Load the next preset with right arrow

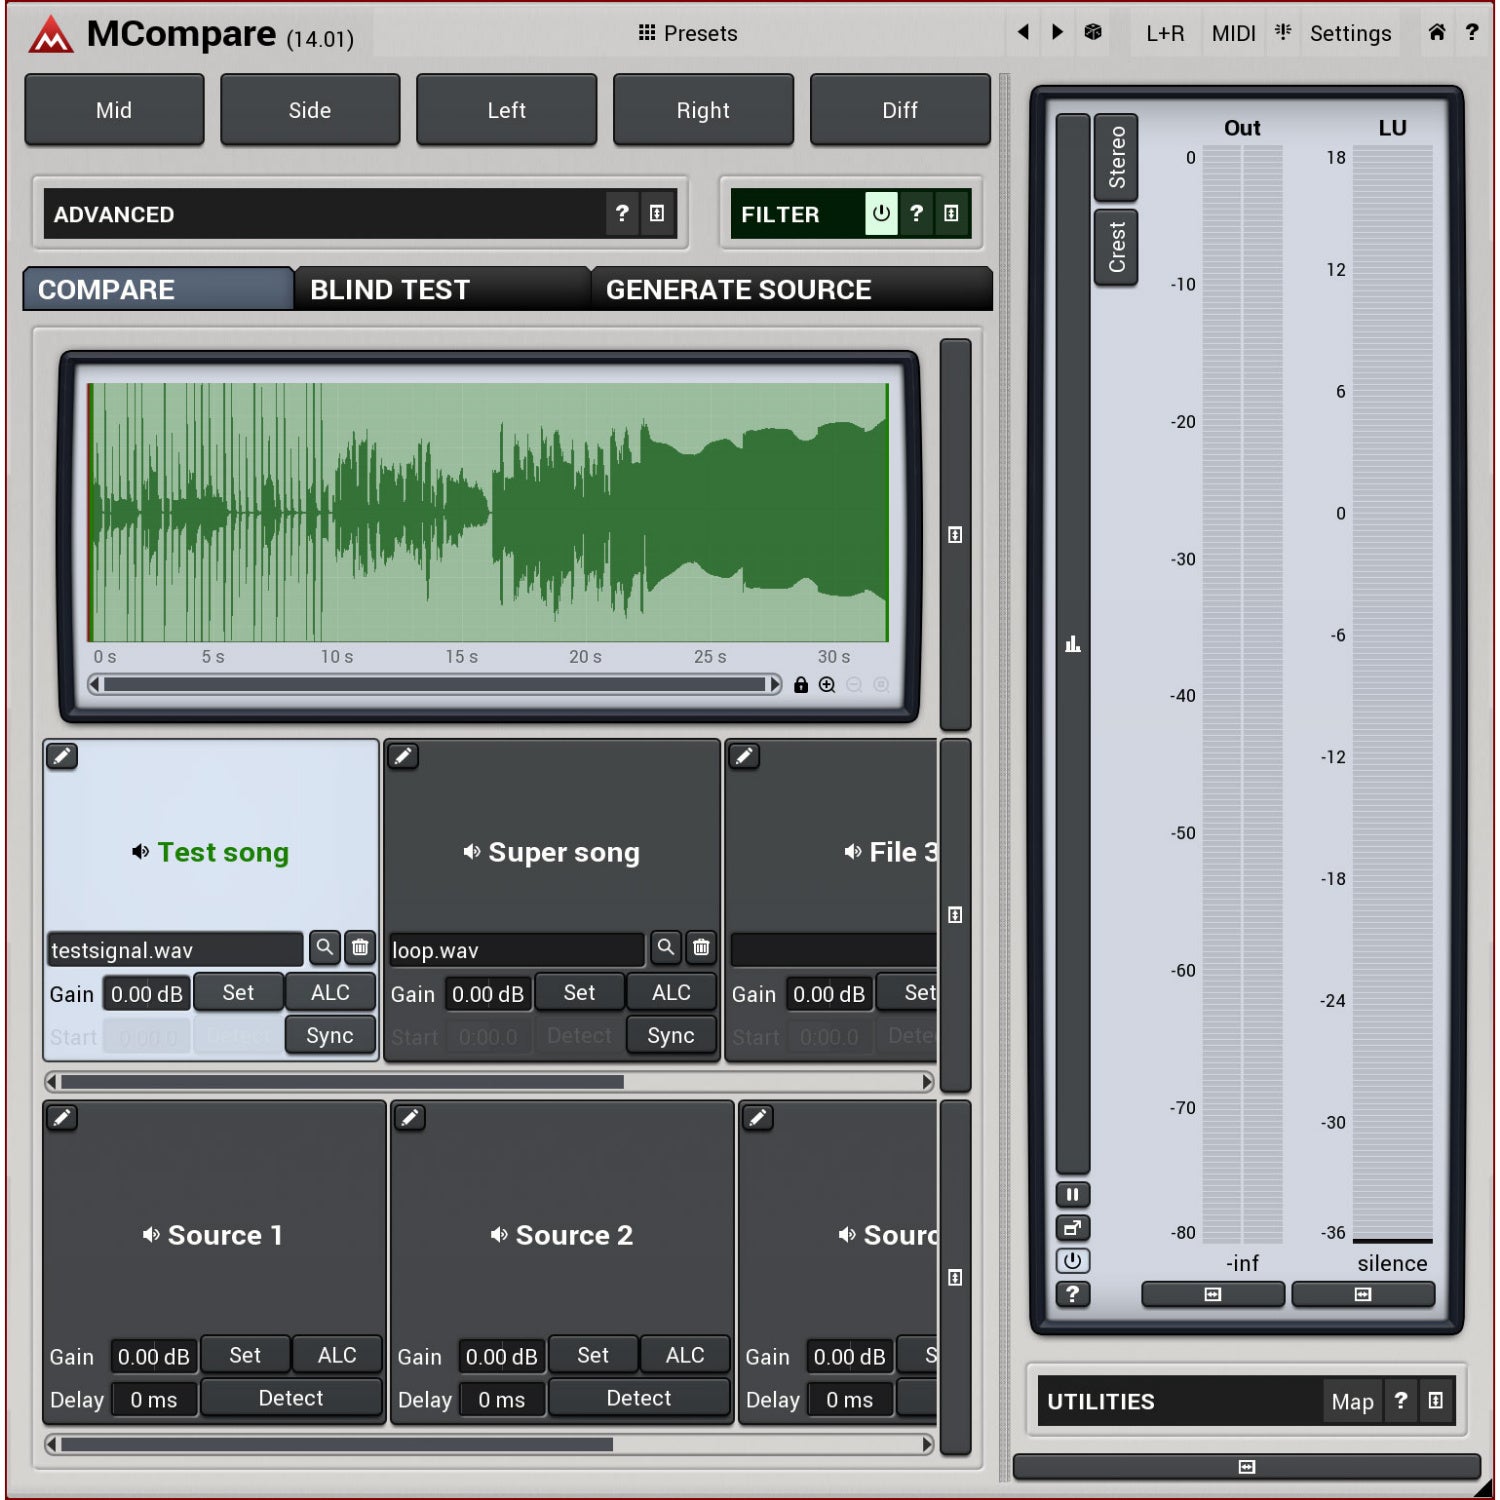pyautogui.click(x=1057, y=32)
